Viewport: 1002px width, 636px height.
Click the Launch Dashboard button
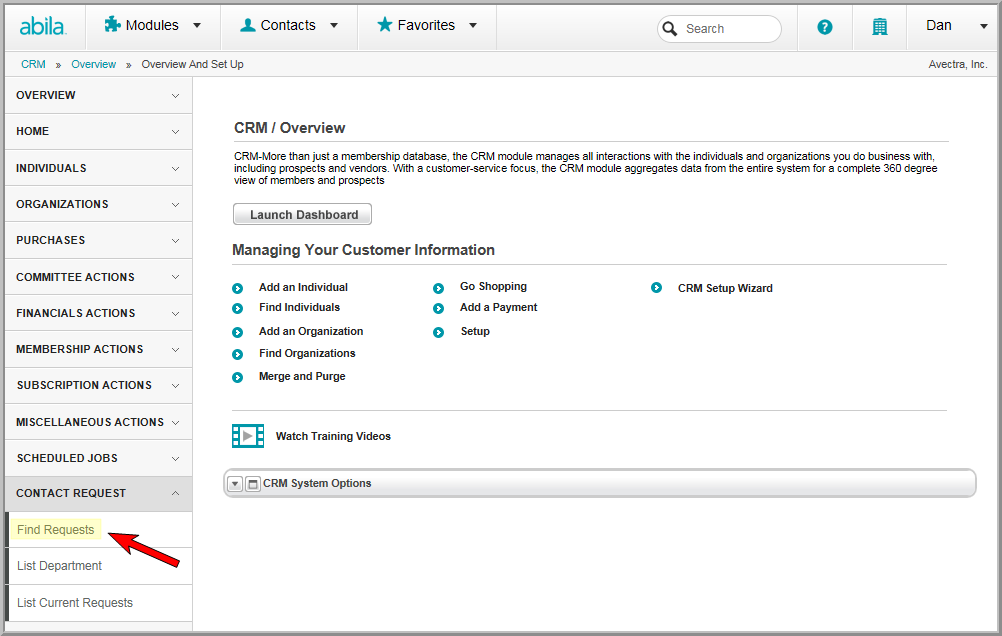coord(302,214)
